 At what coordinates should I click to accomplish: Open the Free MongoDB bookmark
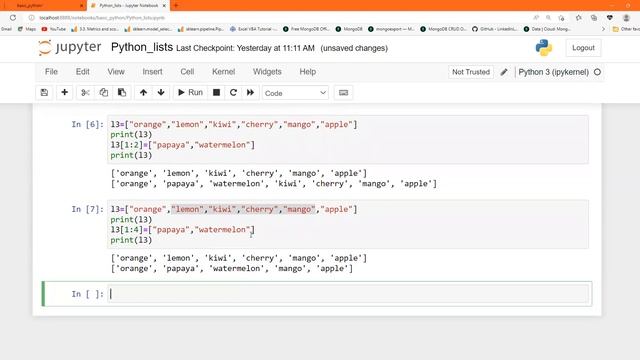[306, 29]
